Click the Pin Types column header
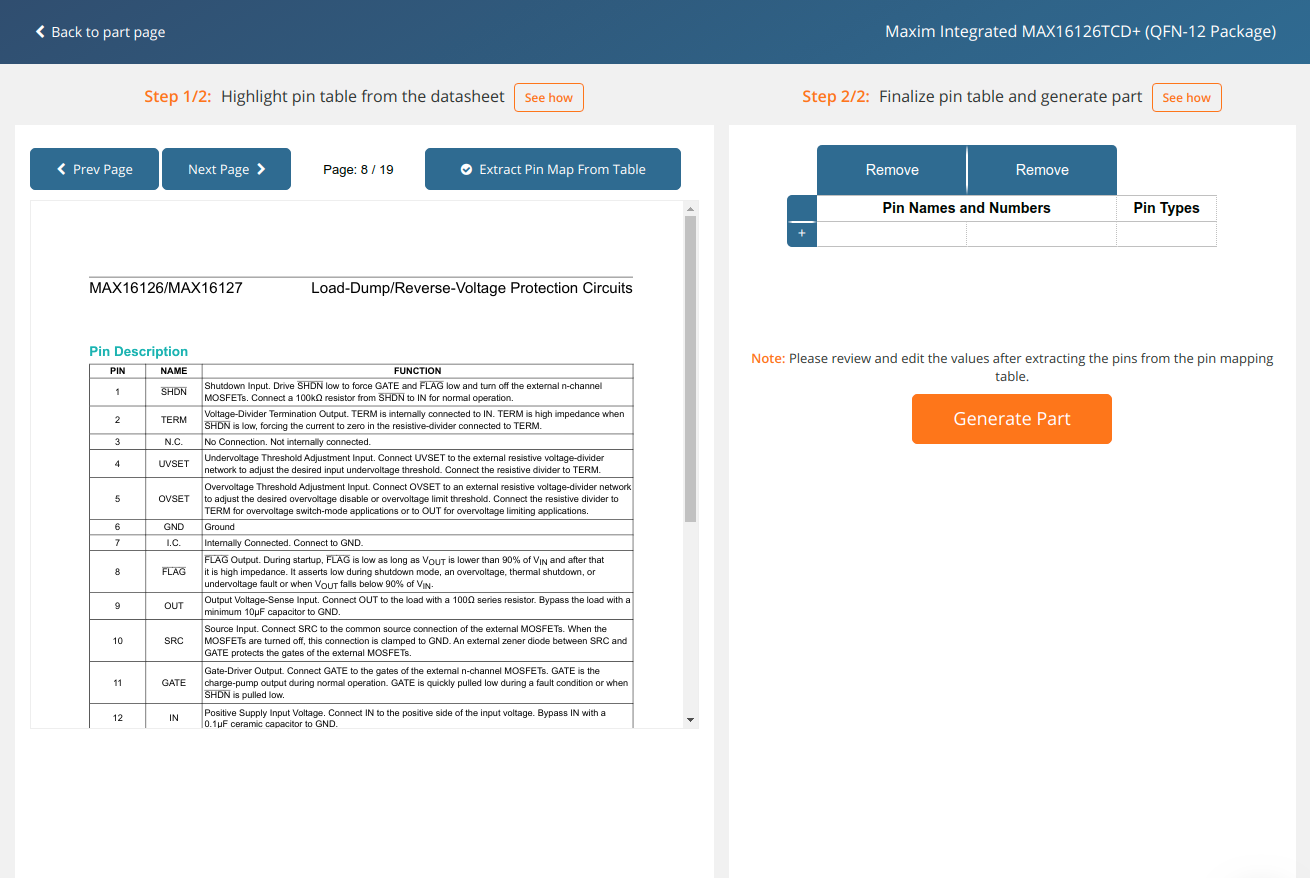Viewport: 1310px width, 878px height. (1166, 208)
